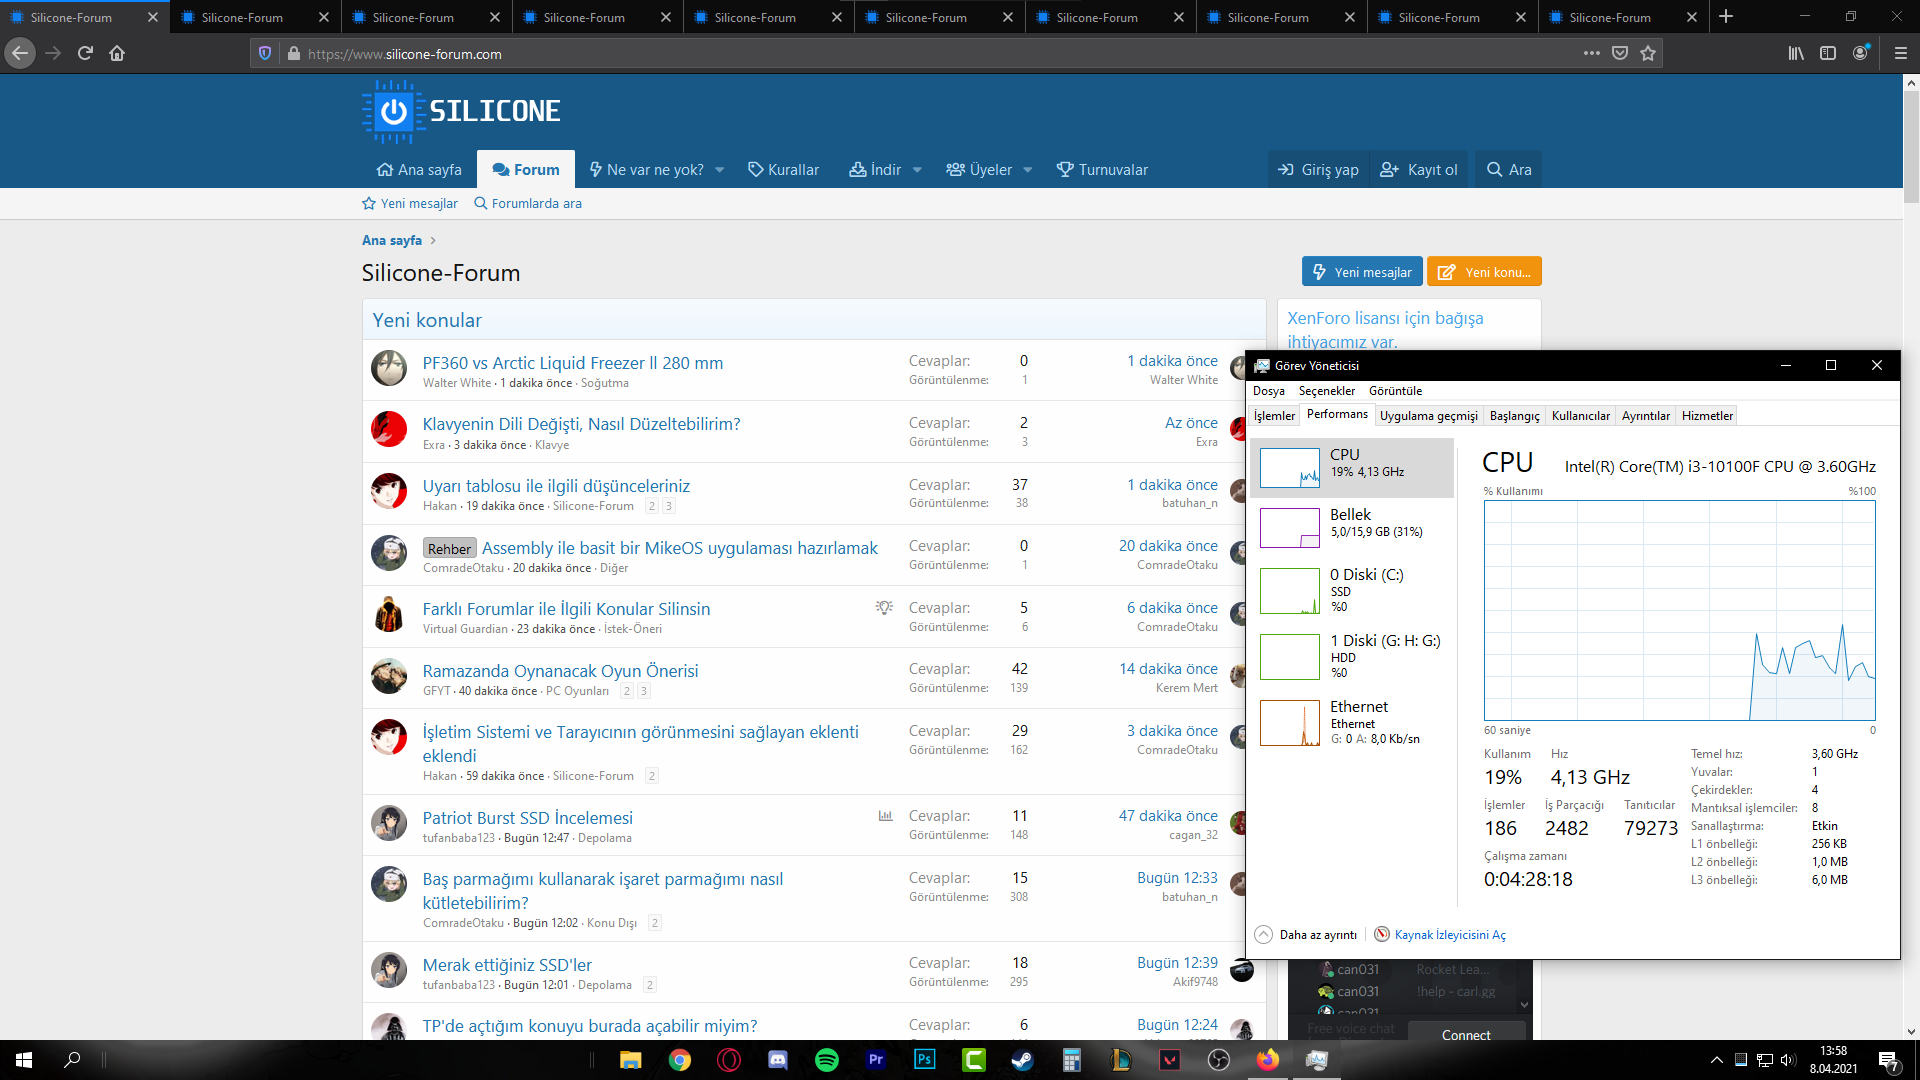The height and width of the screenshot is (1080, 1920).
Task: Open Ayrıntılar tab in Task Manager
Action: pyautogui.click(x=1645, y=416)
